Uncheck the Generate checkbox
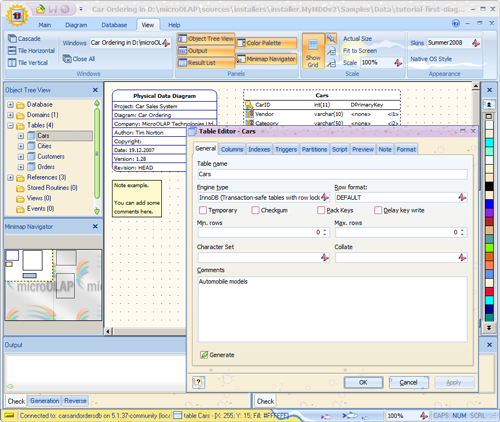The width and height of the screenshot is (500, 422). tap(204, 355)
